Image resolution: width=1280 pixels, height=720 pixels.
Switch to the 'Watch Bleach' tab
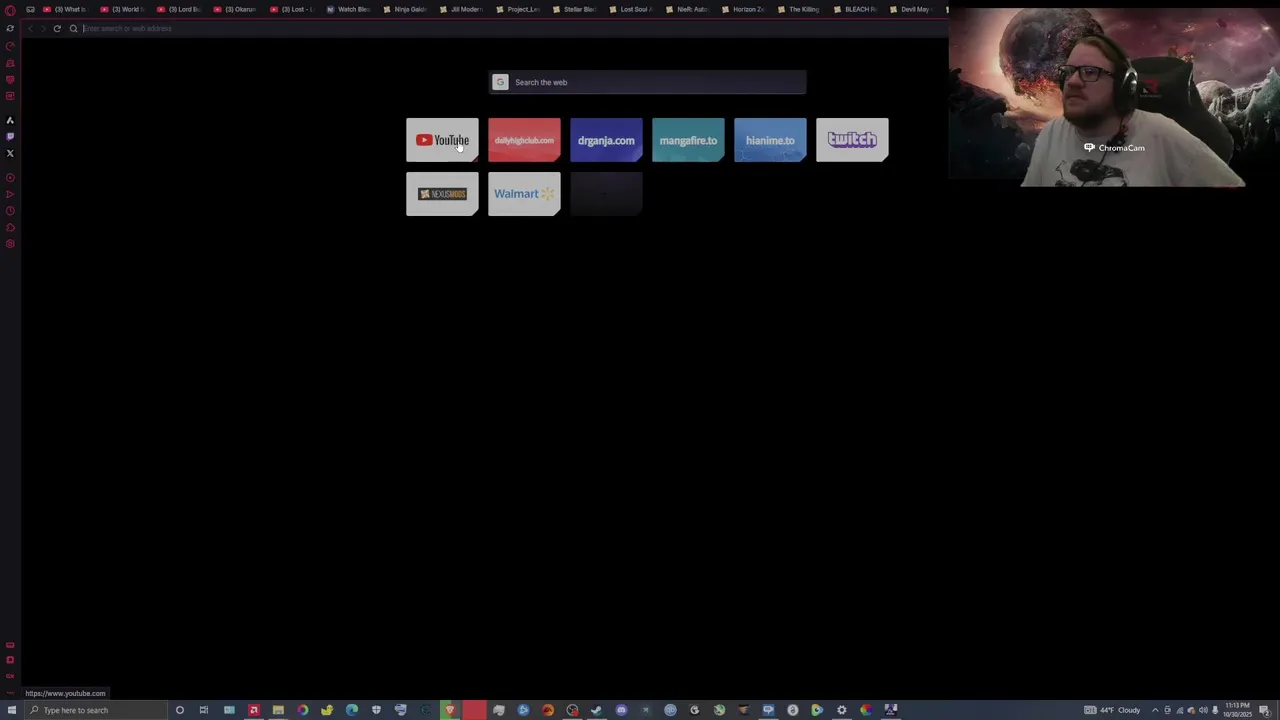[350, 9]
